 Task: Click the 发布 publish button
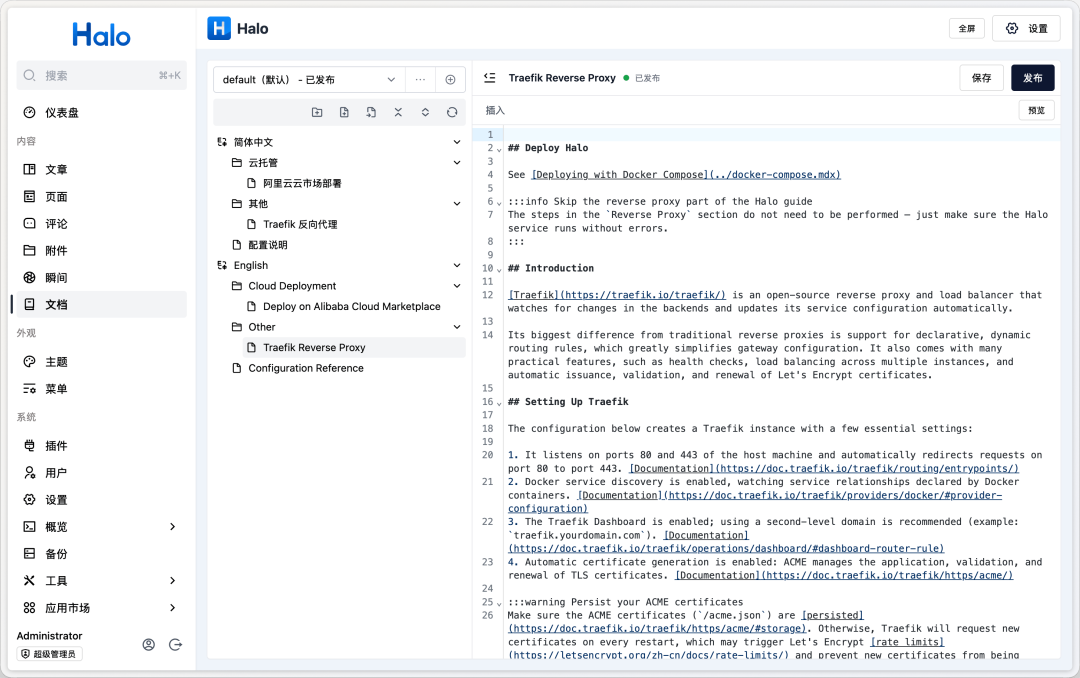(x=1032, y=78)
